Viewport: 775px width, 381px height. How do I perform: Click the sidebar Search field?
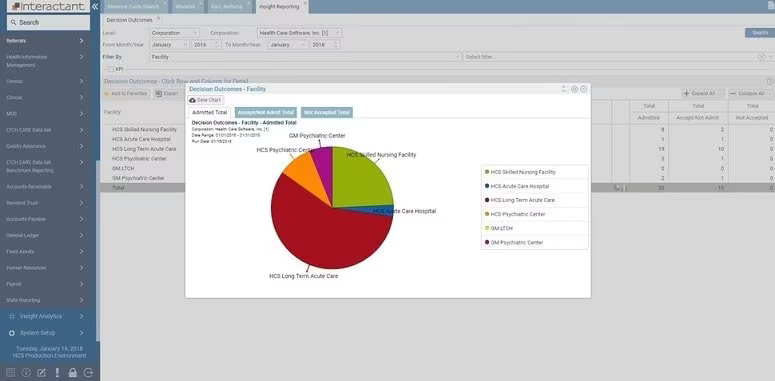48,23
